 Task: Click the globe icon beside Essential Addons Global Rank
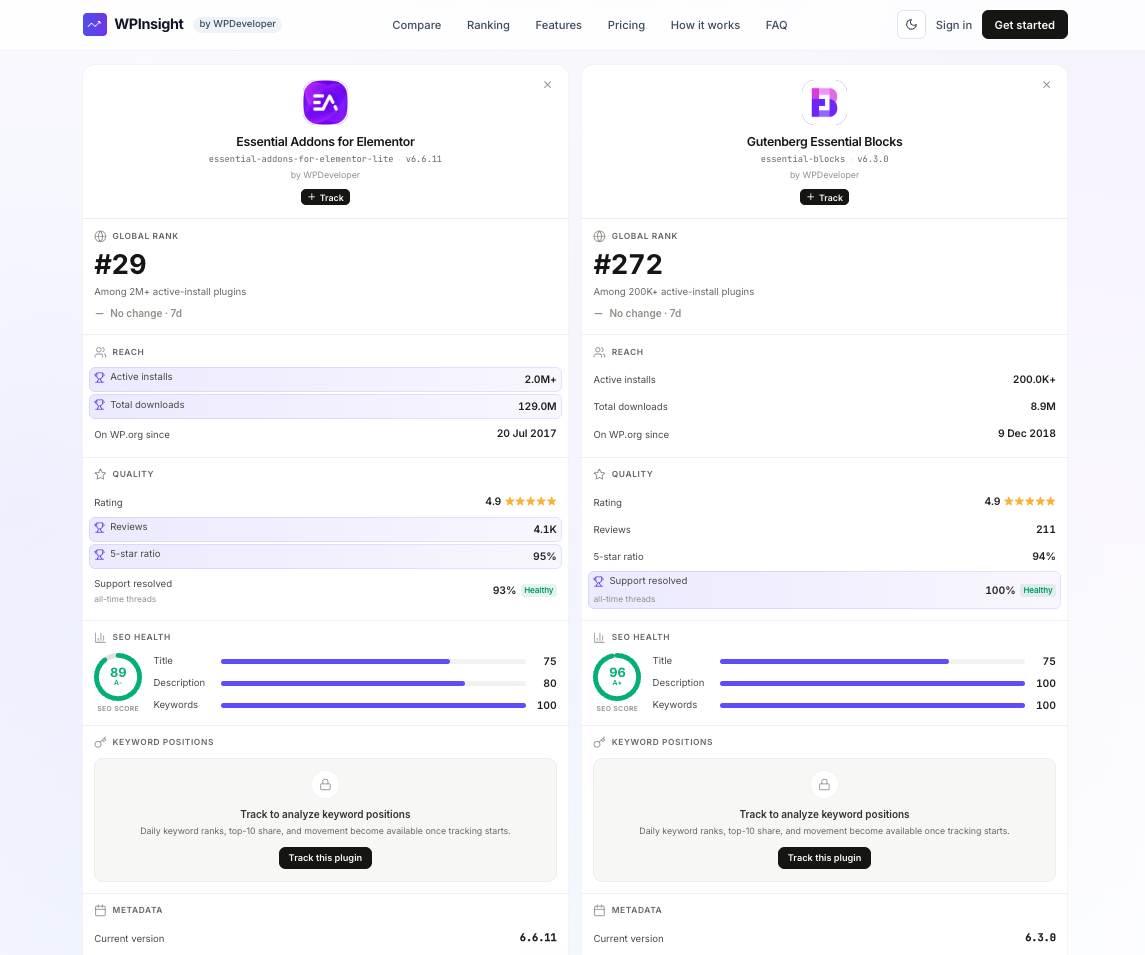tap(100, 237)
